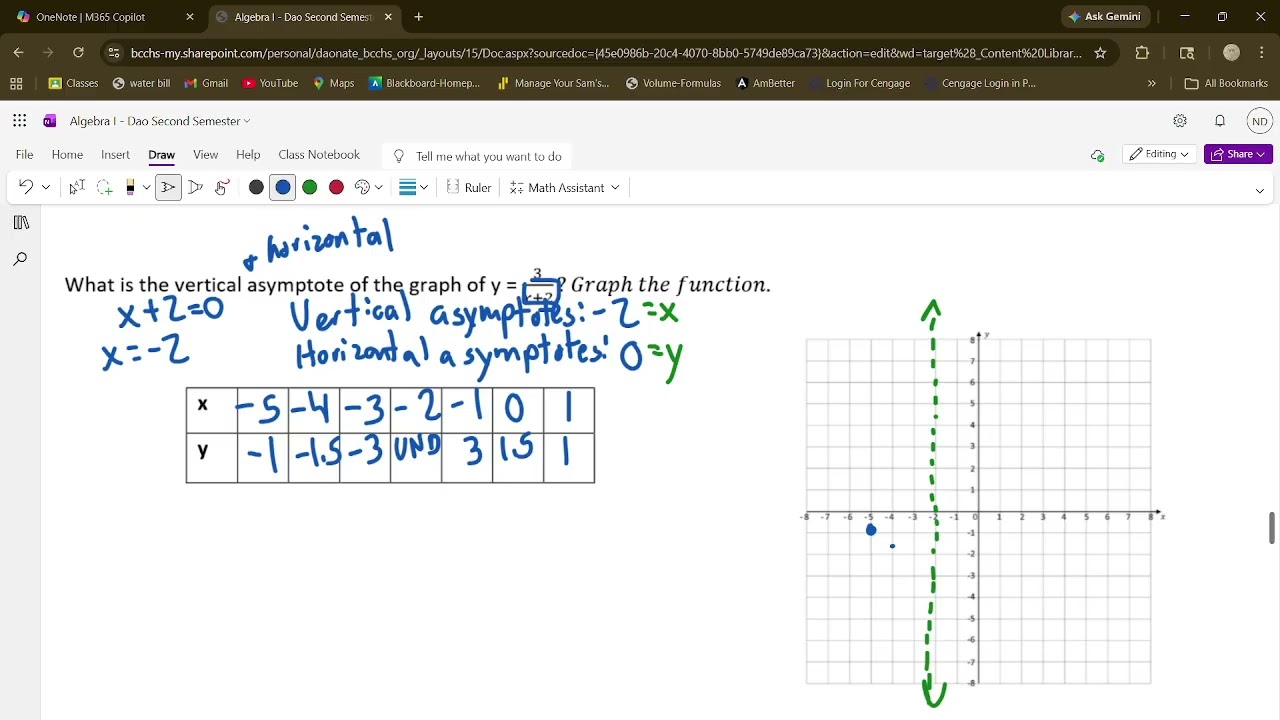Switch to the Home ribbon tab
The image size is (1280, 720).
click(x=67, y=155)
